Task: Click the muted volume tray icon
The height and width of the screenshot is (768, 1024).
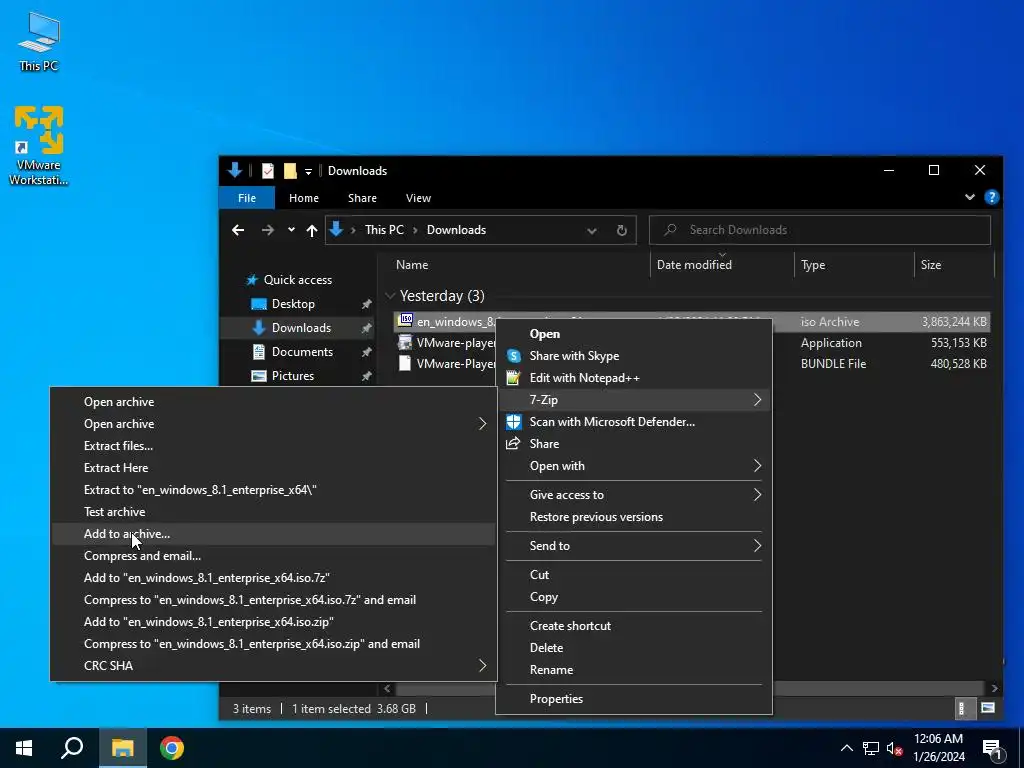Action: click(895, 748)
